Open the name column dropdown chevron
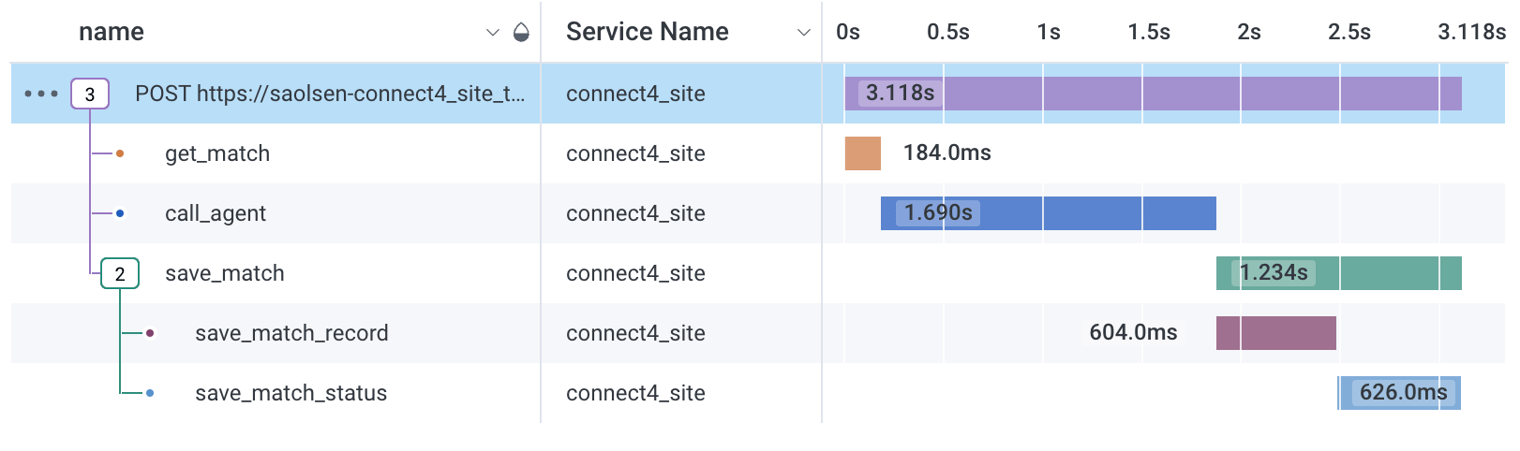The height and width of the screenshot is (451, 1520). pos(492,33)
